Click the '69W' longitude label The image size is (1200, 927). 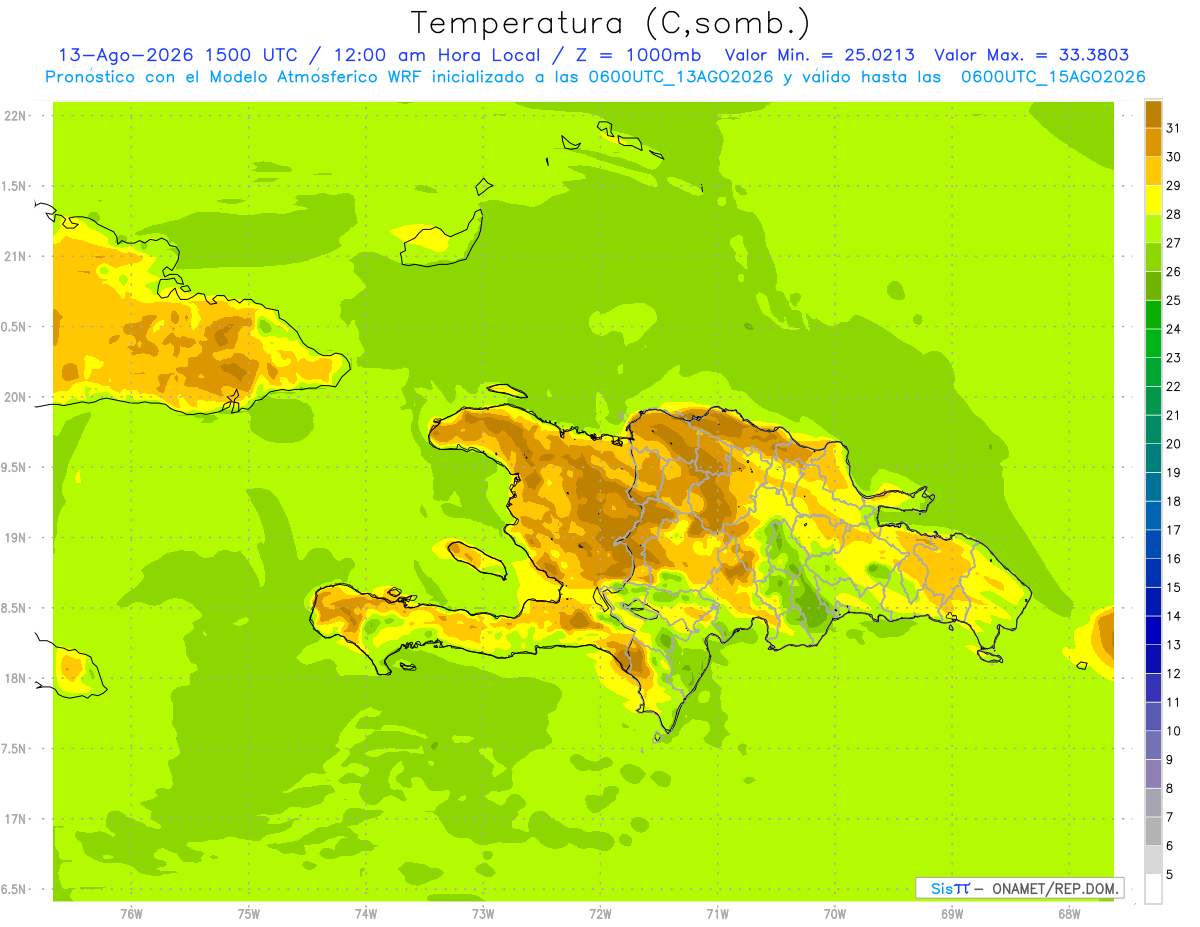[952, 914]
